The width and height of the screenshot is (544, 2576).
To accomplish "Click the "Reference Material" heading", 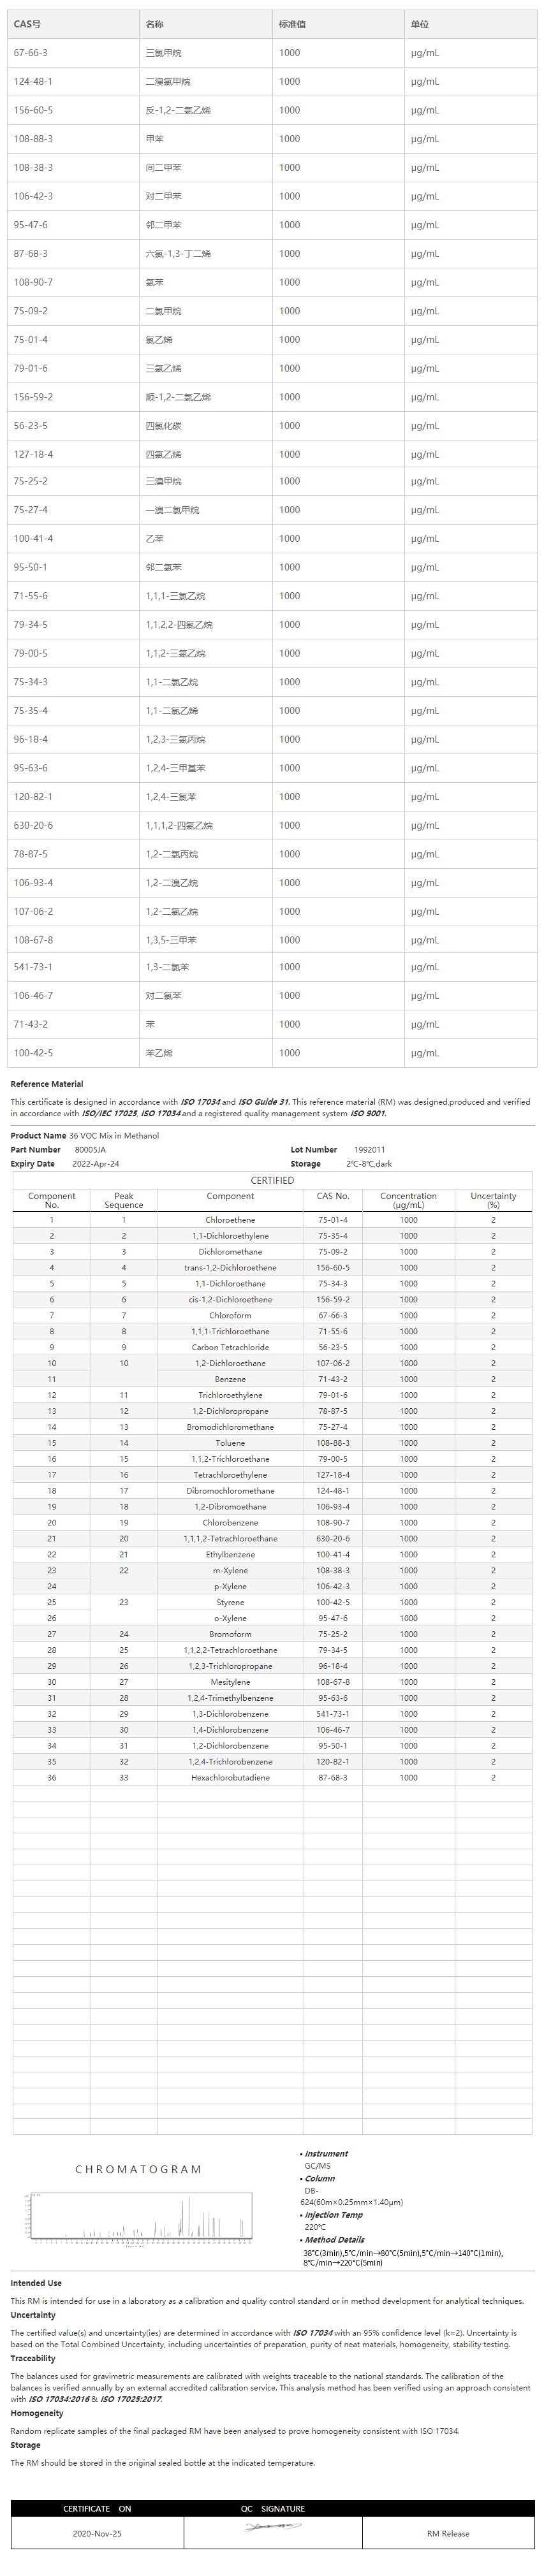I will 47,1084.
